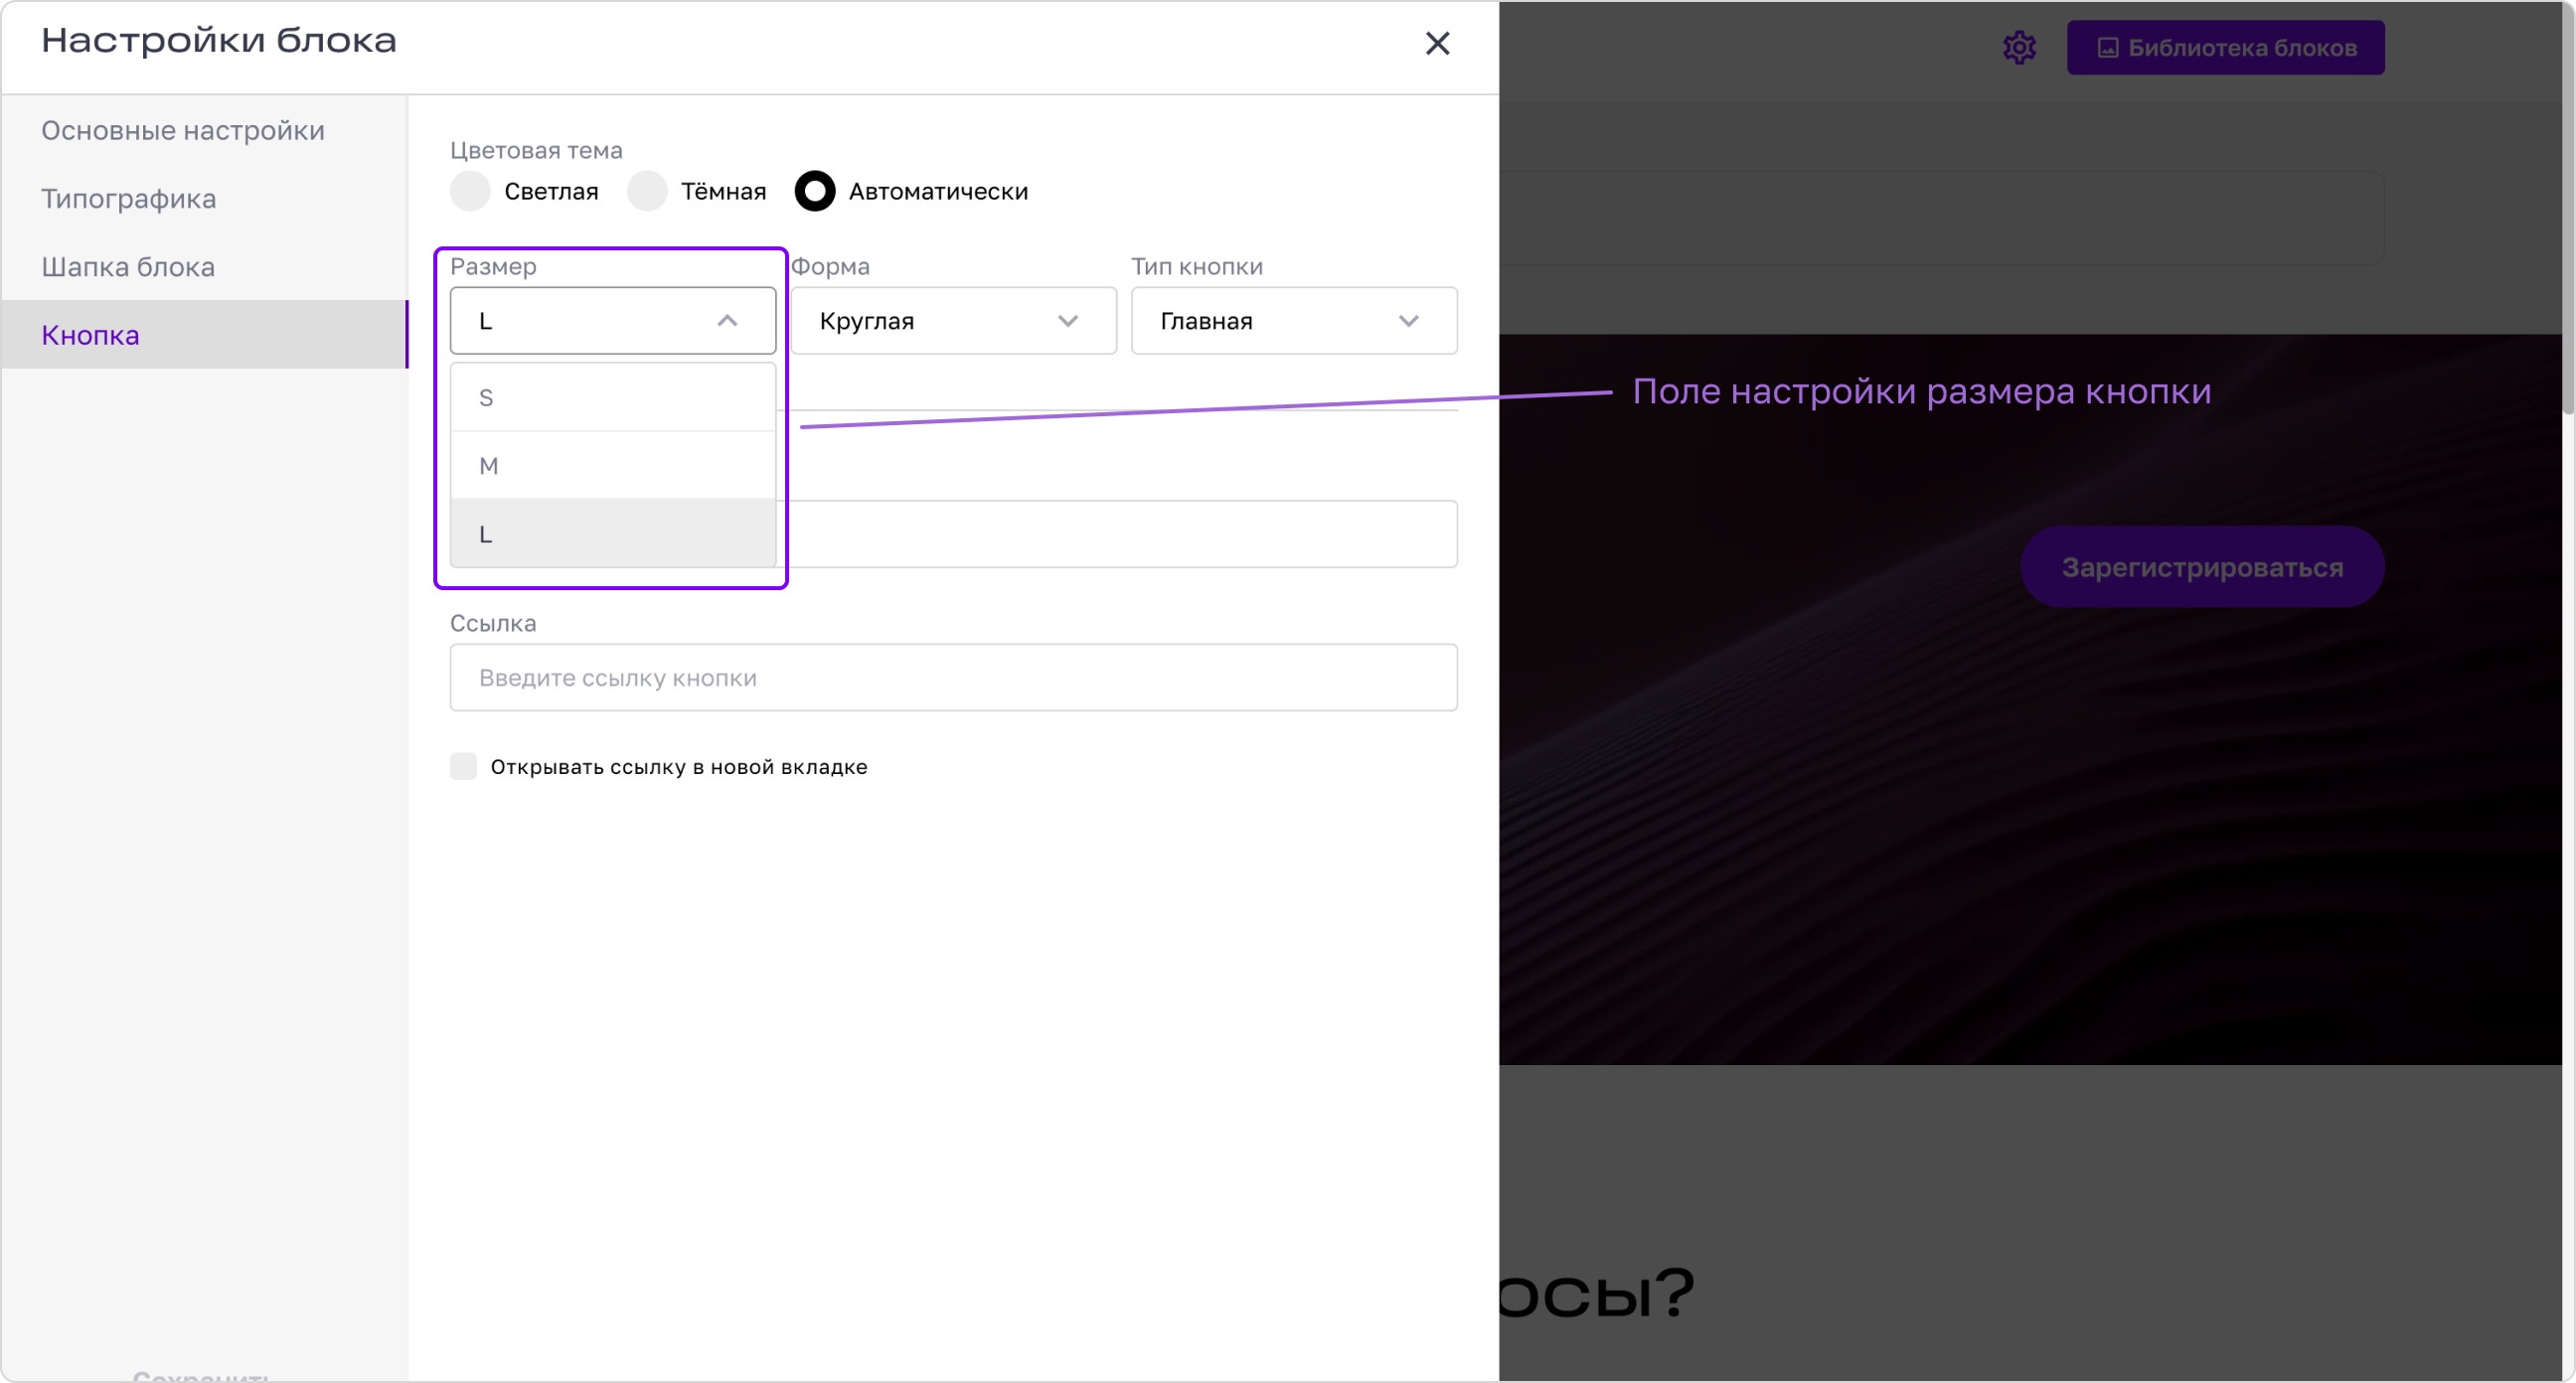
Task: Open the Библиотека блоков button
Action: (x=2225, y=47)
